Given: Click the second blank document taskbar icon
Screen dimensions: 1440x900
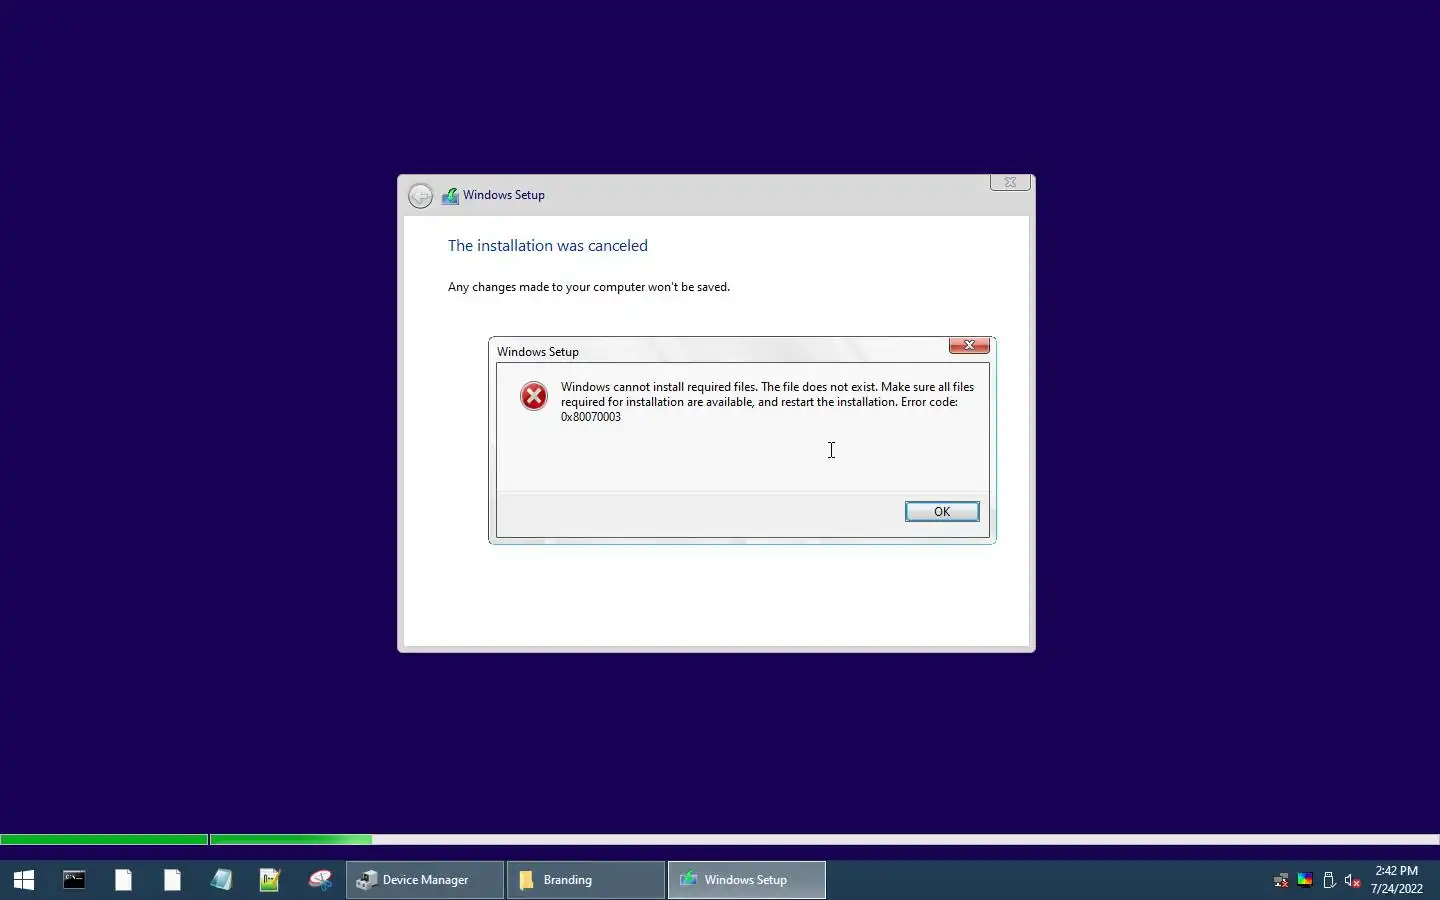Looking at the screenshot, I should tap(172, 880).
